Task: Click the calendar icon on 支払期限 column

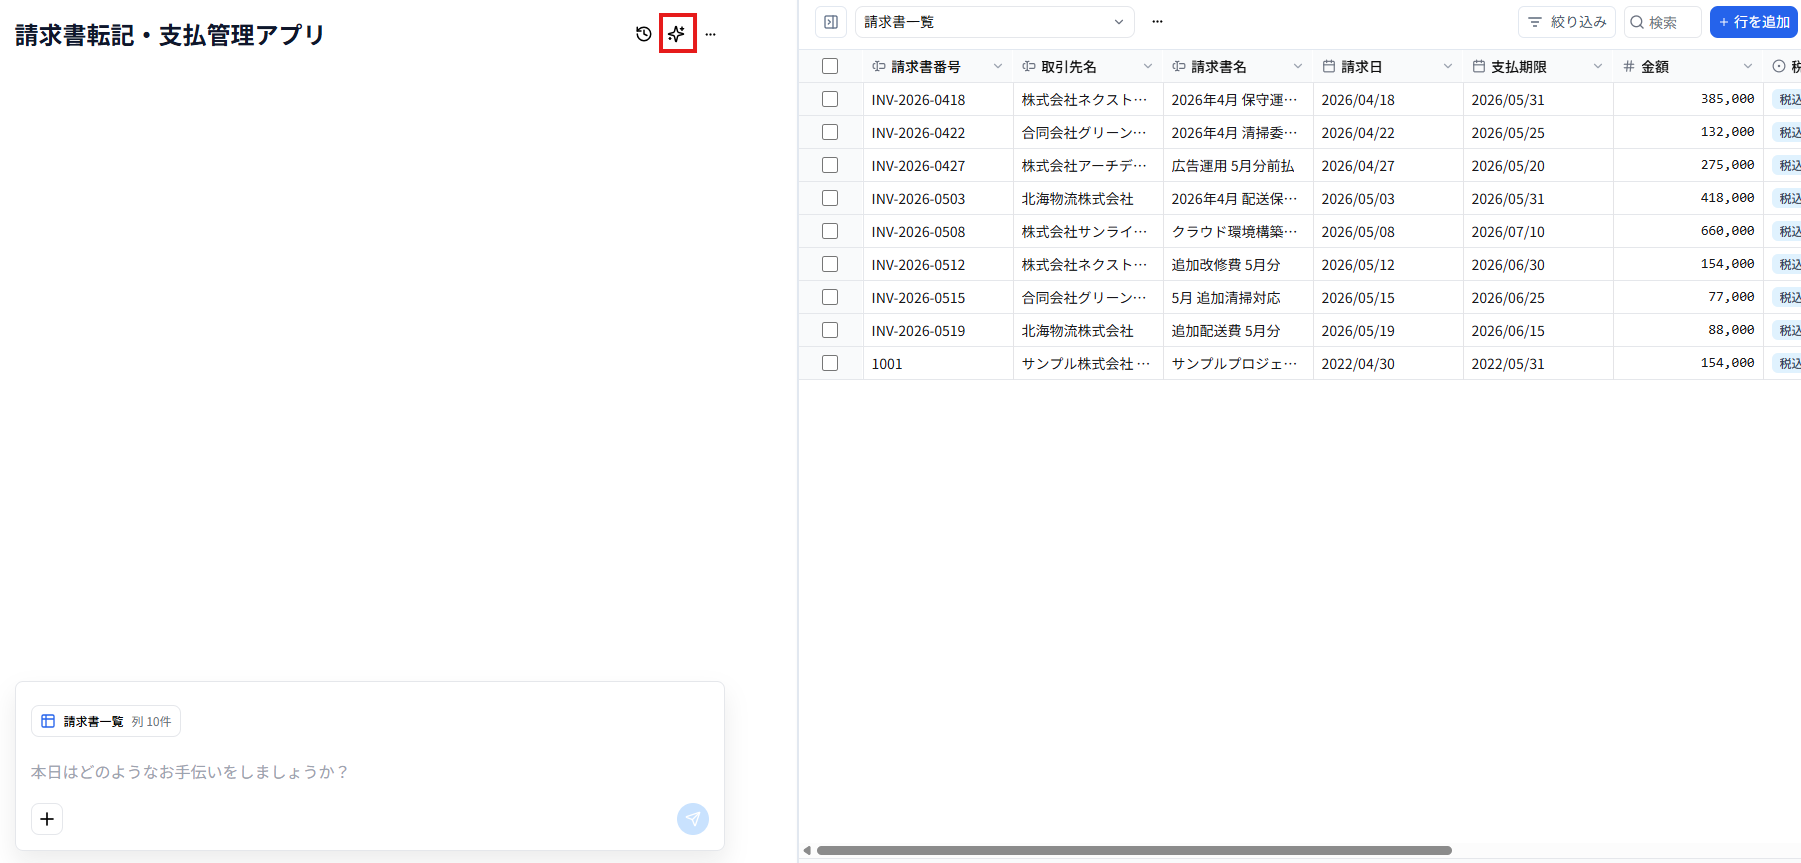Action: pyautogui.click(x=1479, y=66)
